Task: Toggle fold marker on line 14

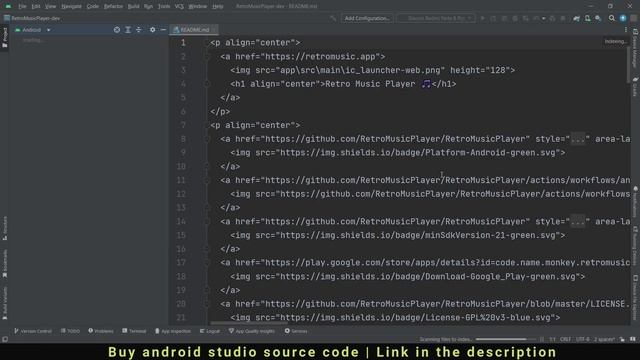Action: click(207, 222)
